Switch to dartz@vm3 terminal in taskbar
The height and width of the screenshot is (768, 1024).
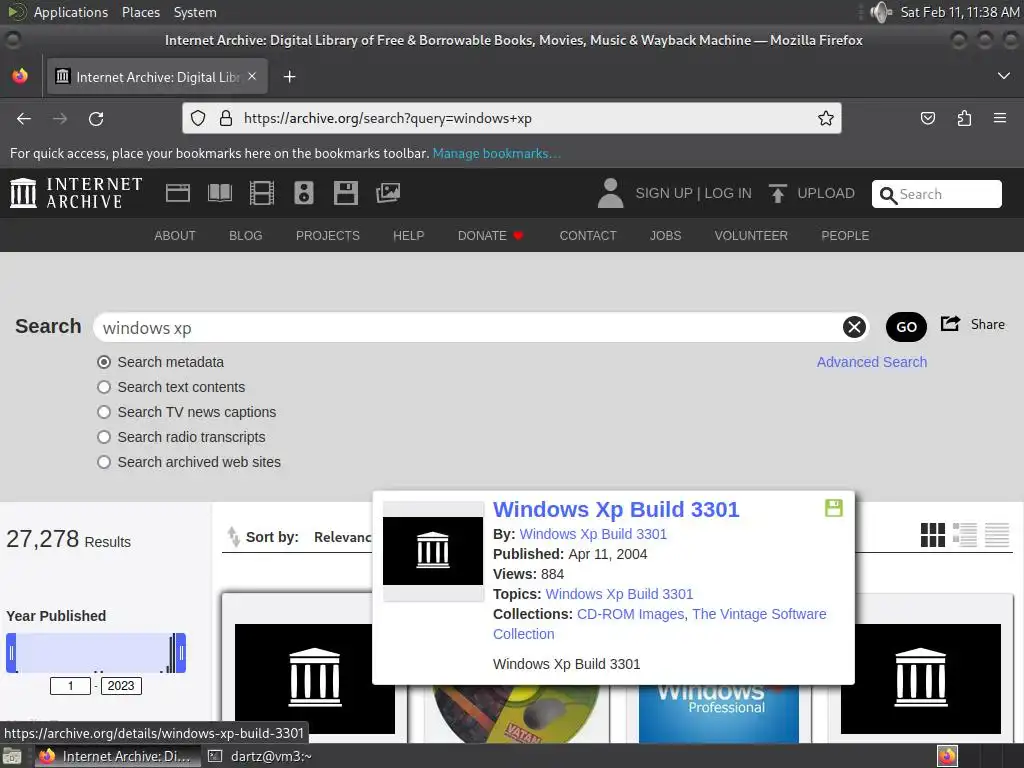click(260, 756)
